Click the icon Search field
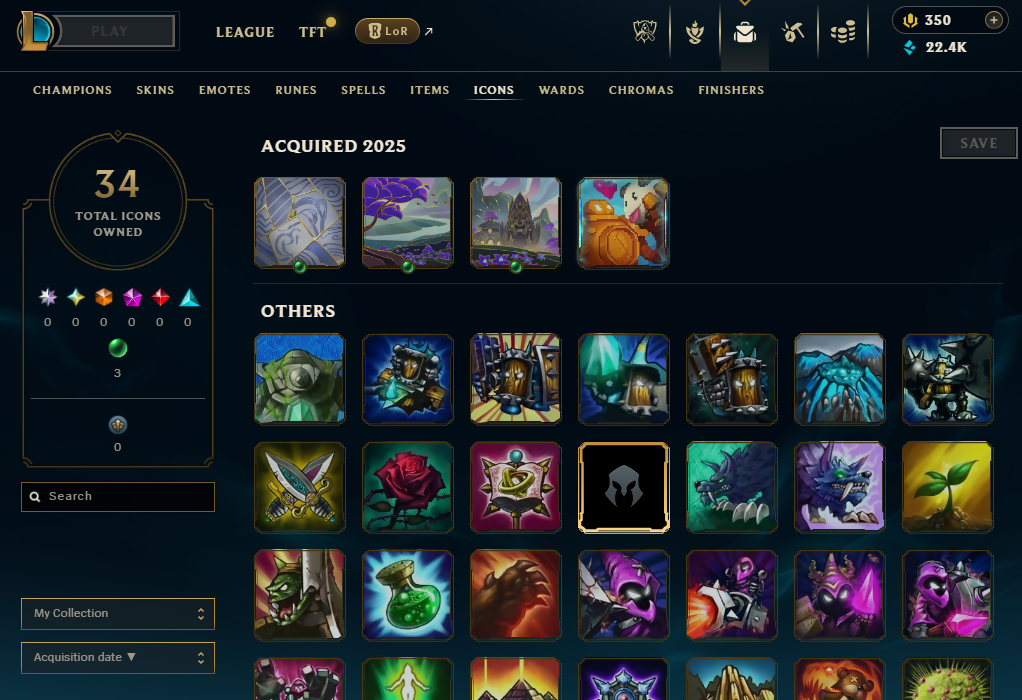The image size is (1022, 700). pyautogui.click(x=118, y=497)
